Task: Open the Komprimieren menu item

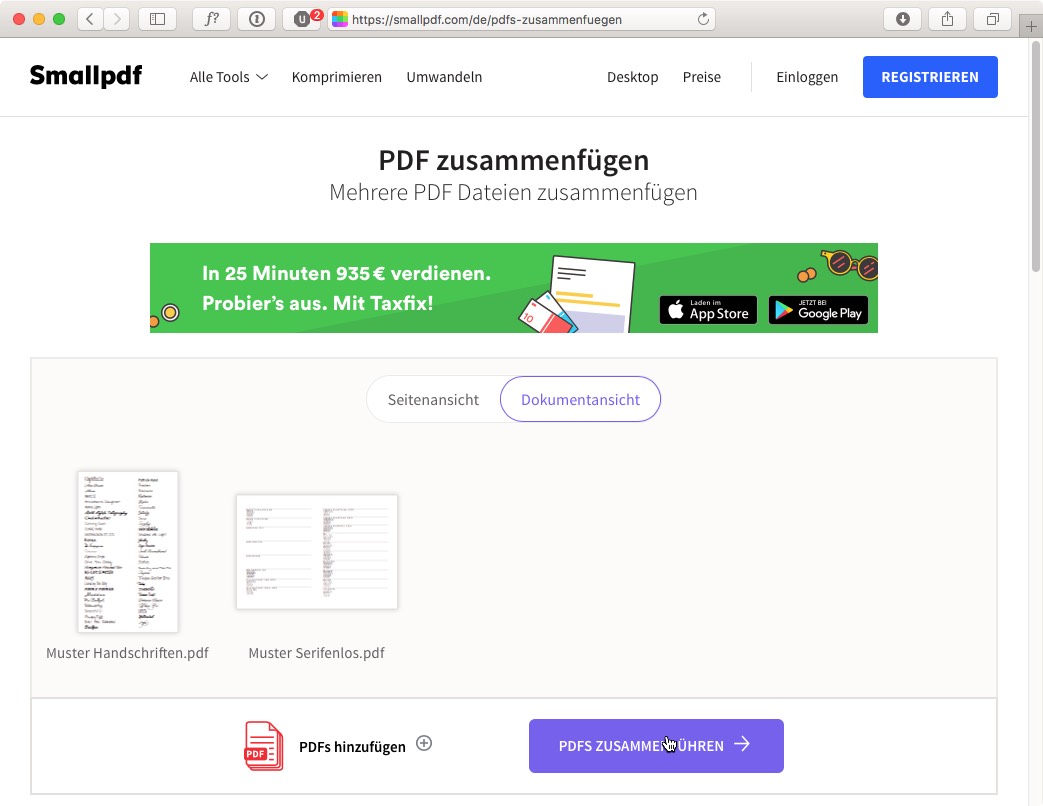Action: click(337, 77)
